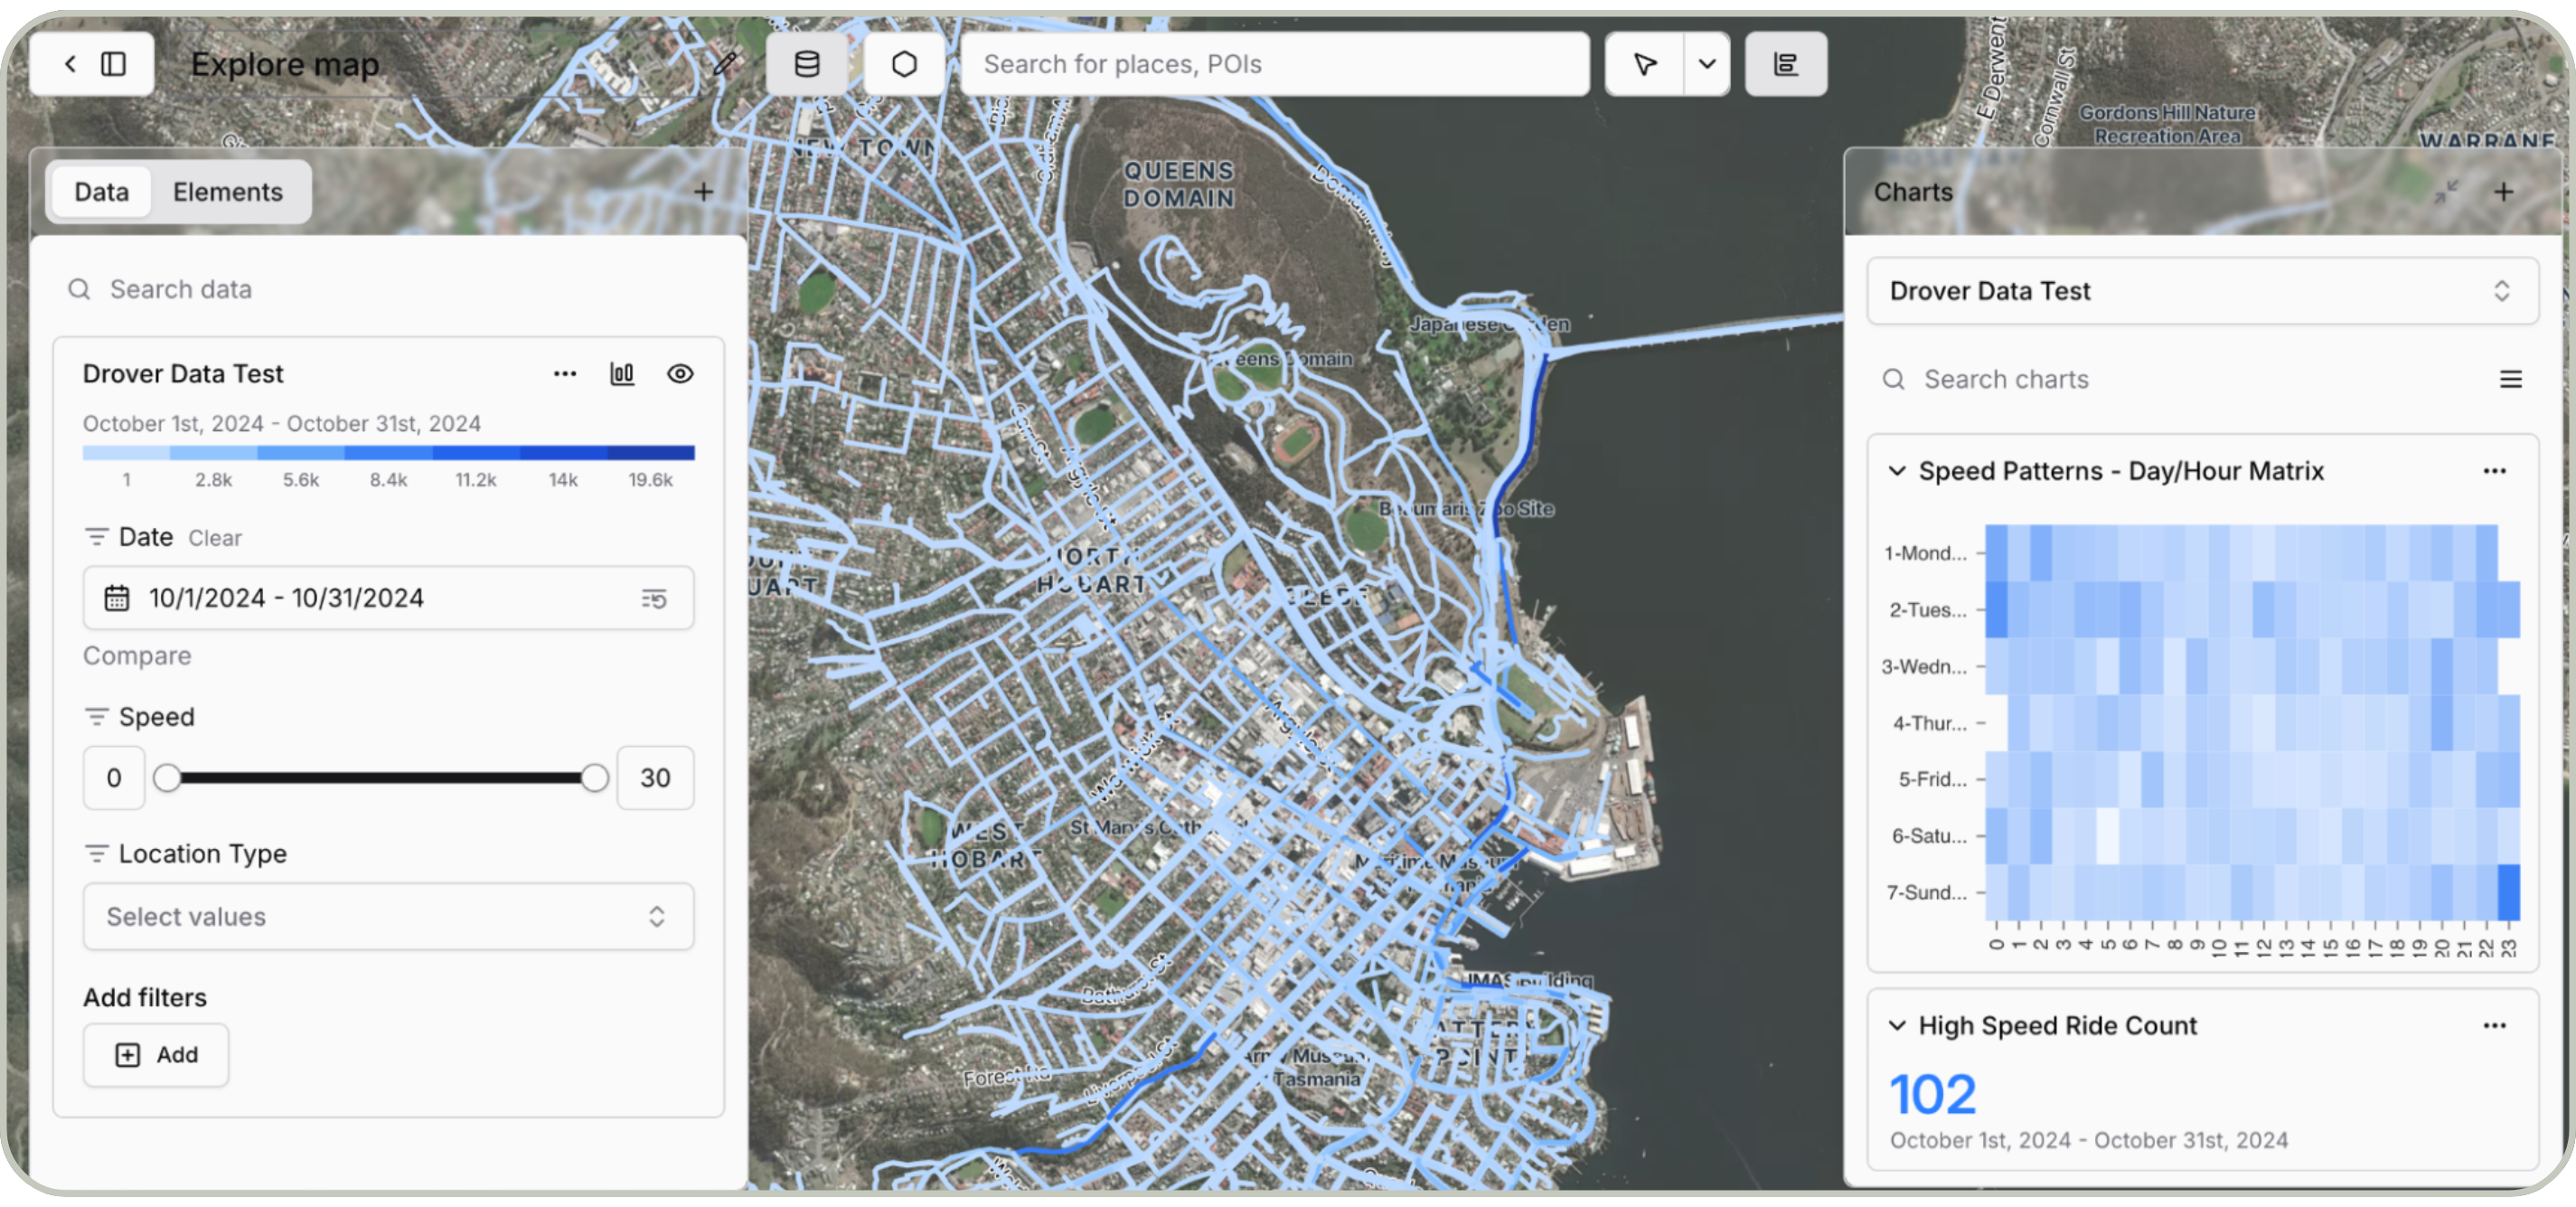Collapse the Charts panel
Viewport: 2576px width, 1207px height.
click(2446, 192)
